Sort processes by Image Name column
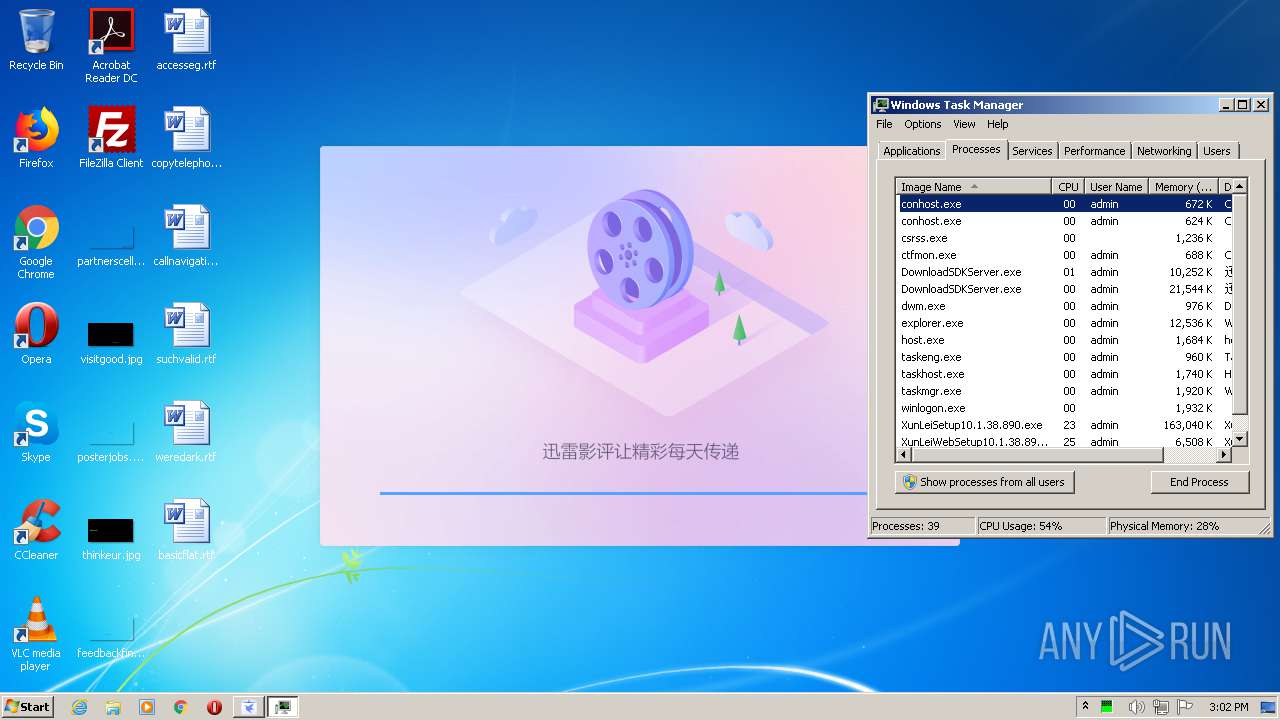 (x=974, y=187)
